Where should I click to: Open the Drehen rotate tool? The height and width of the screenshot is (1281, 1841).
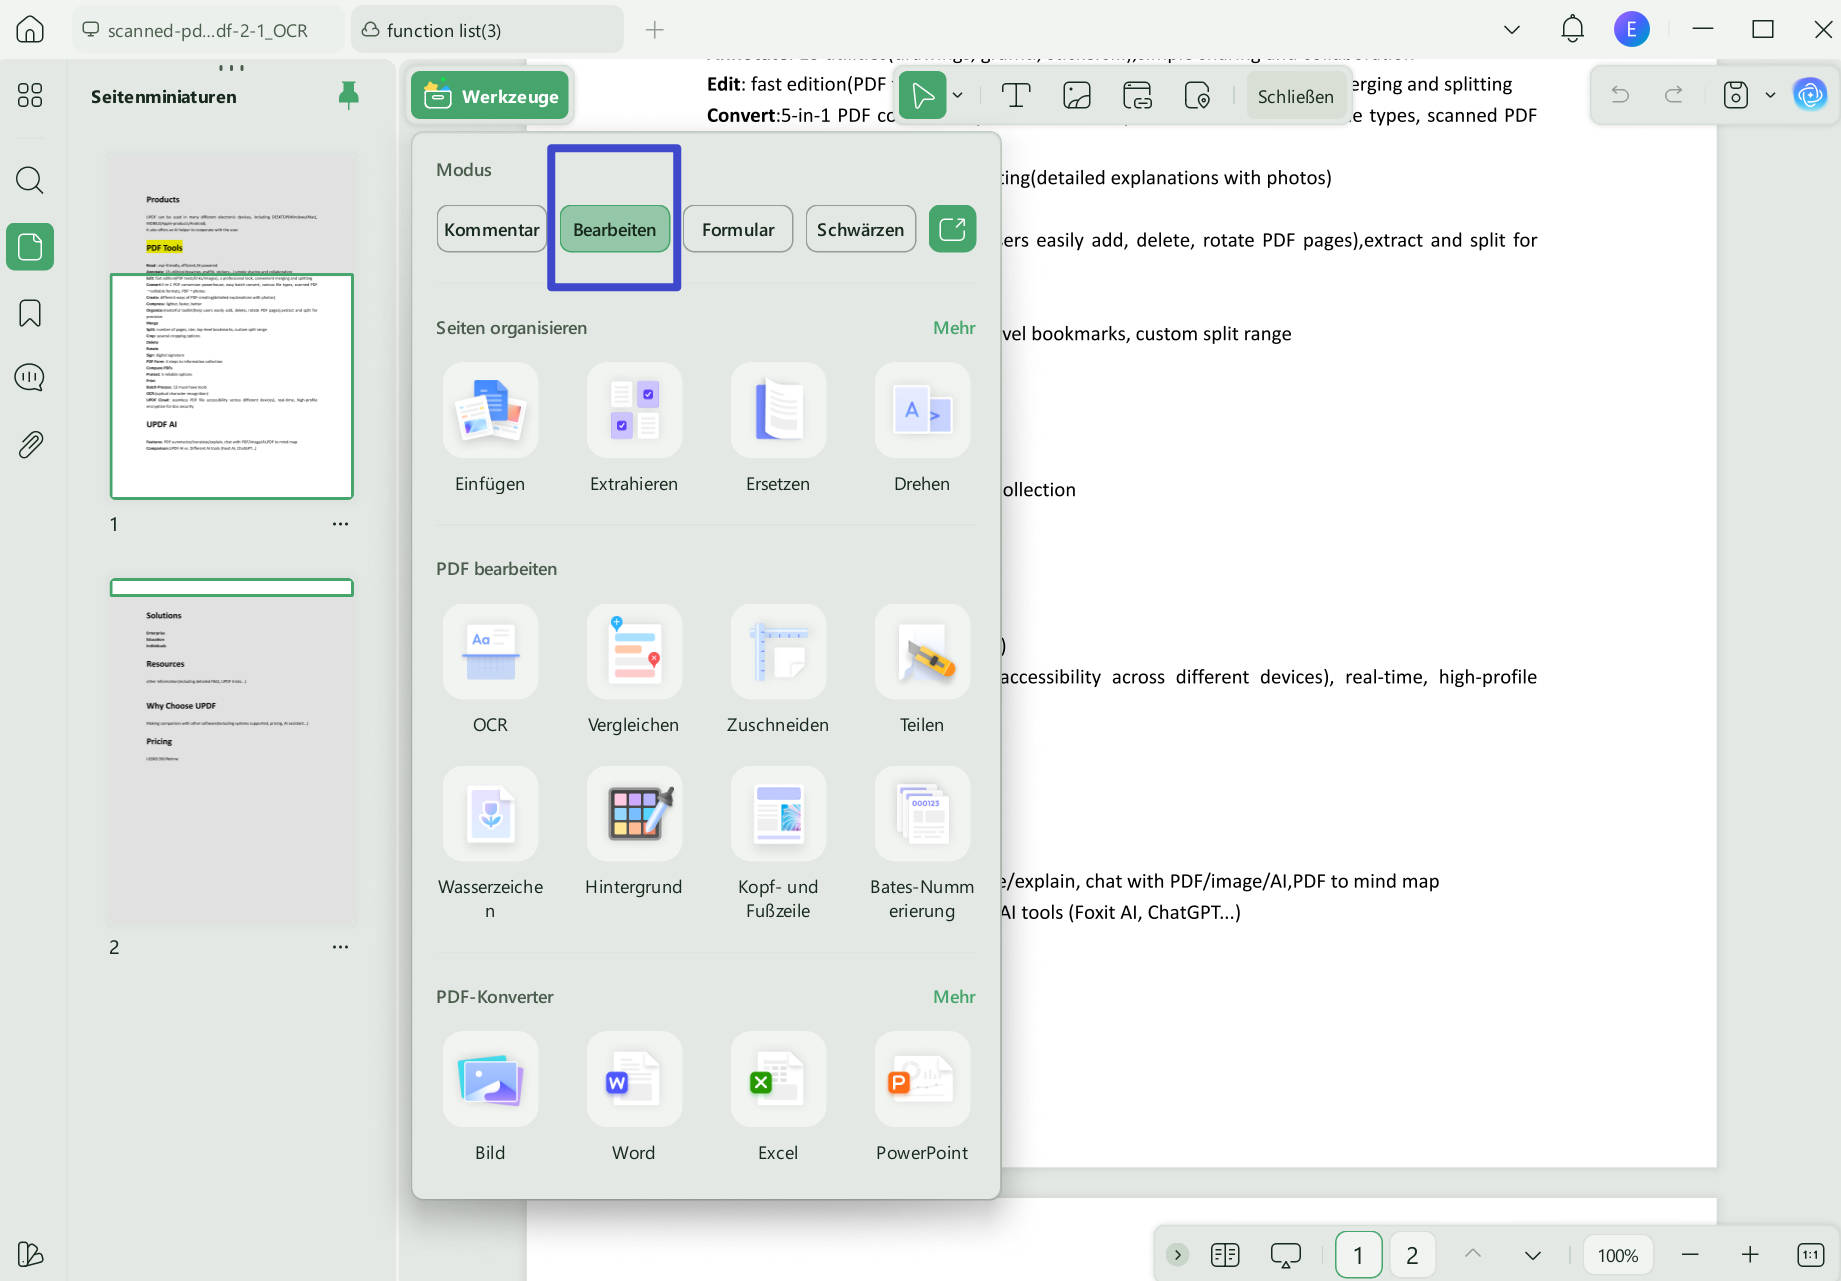922,411
